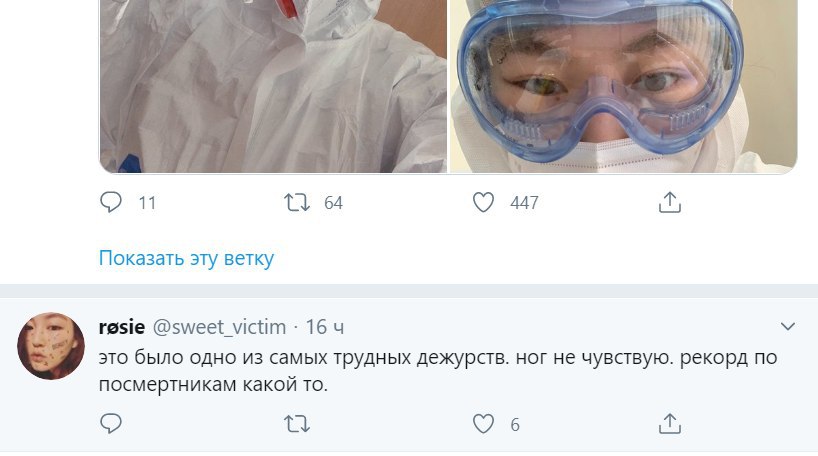Click the 447 likes counter
The image size is (818, 456).
pos(524,202)
